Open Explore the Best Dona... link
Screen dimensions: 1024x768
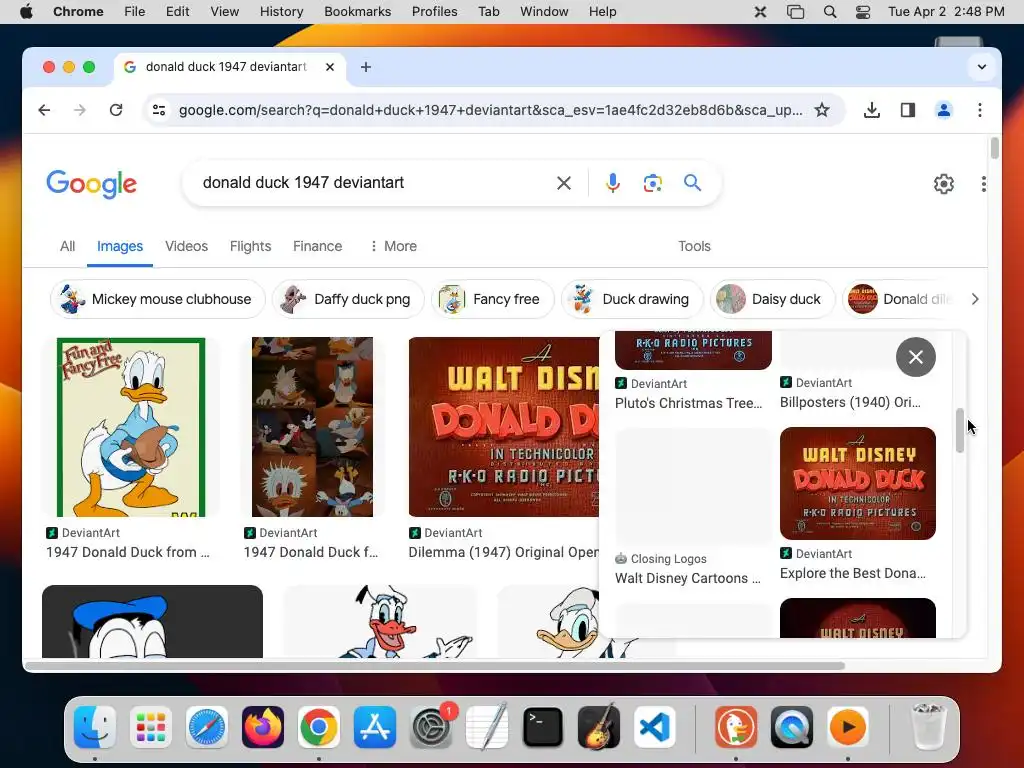(853, 573)
